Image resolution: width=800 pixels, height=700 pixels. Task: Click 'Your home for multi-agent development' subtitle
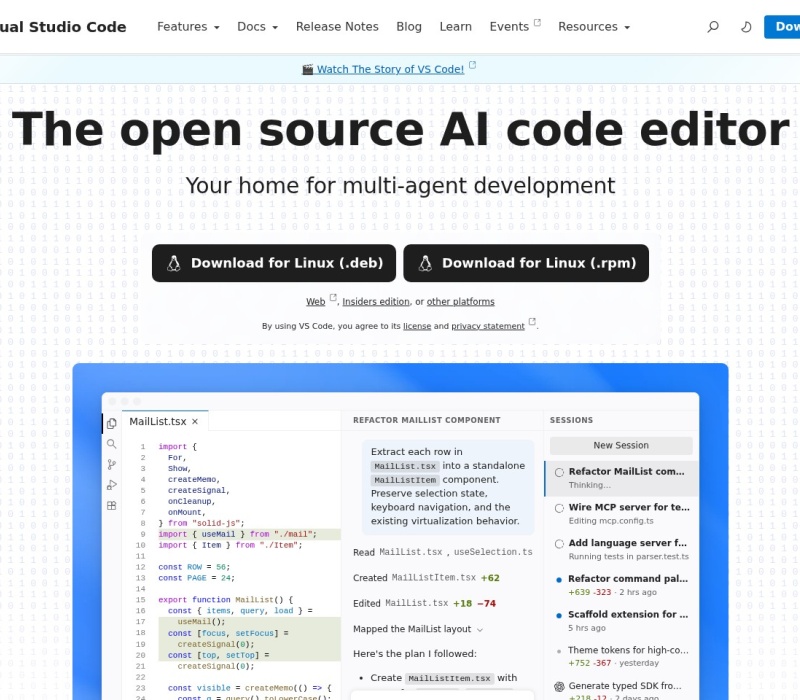coord(401,185)
